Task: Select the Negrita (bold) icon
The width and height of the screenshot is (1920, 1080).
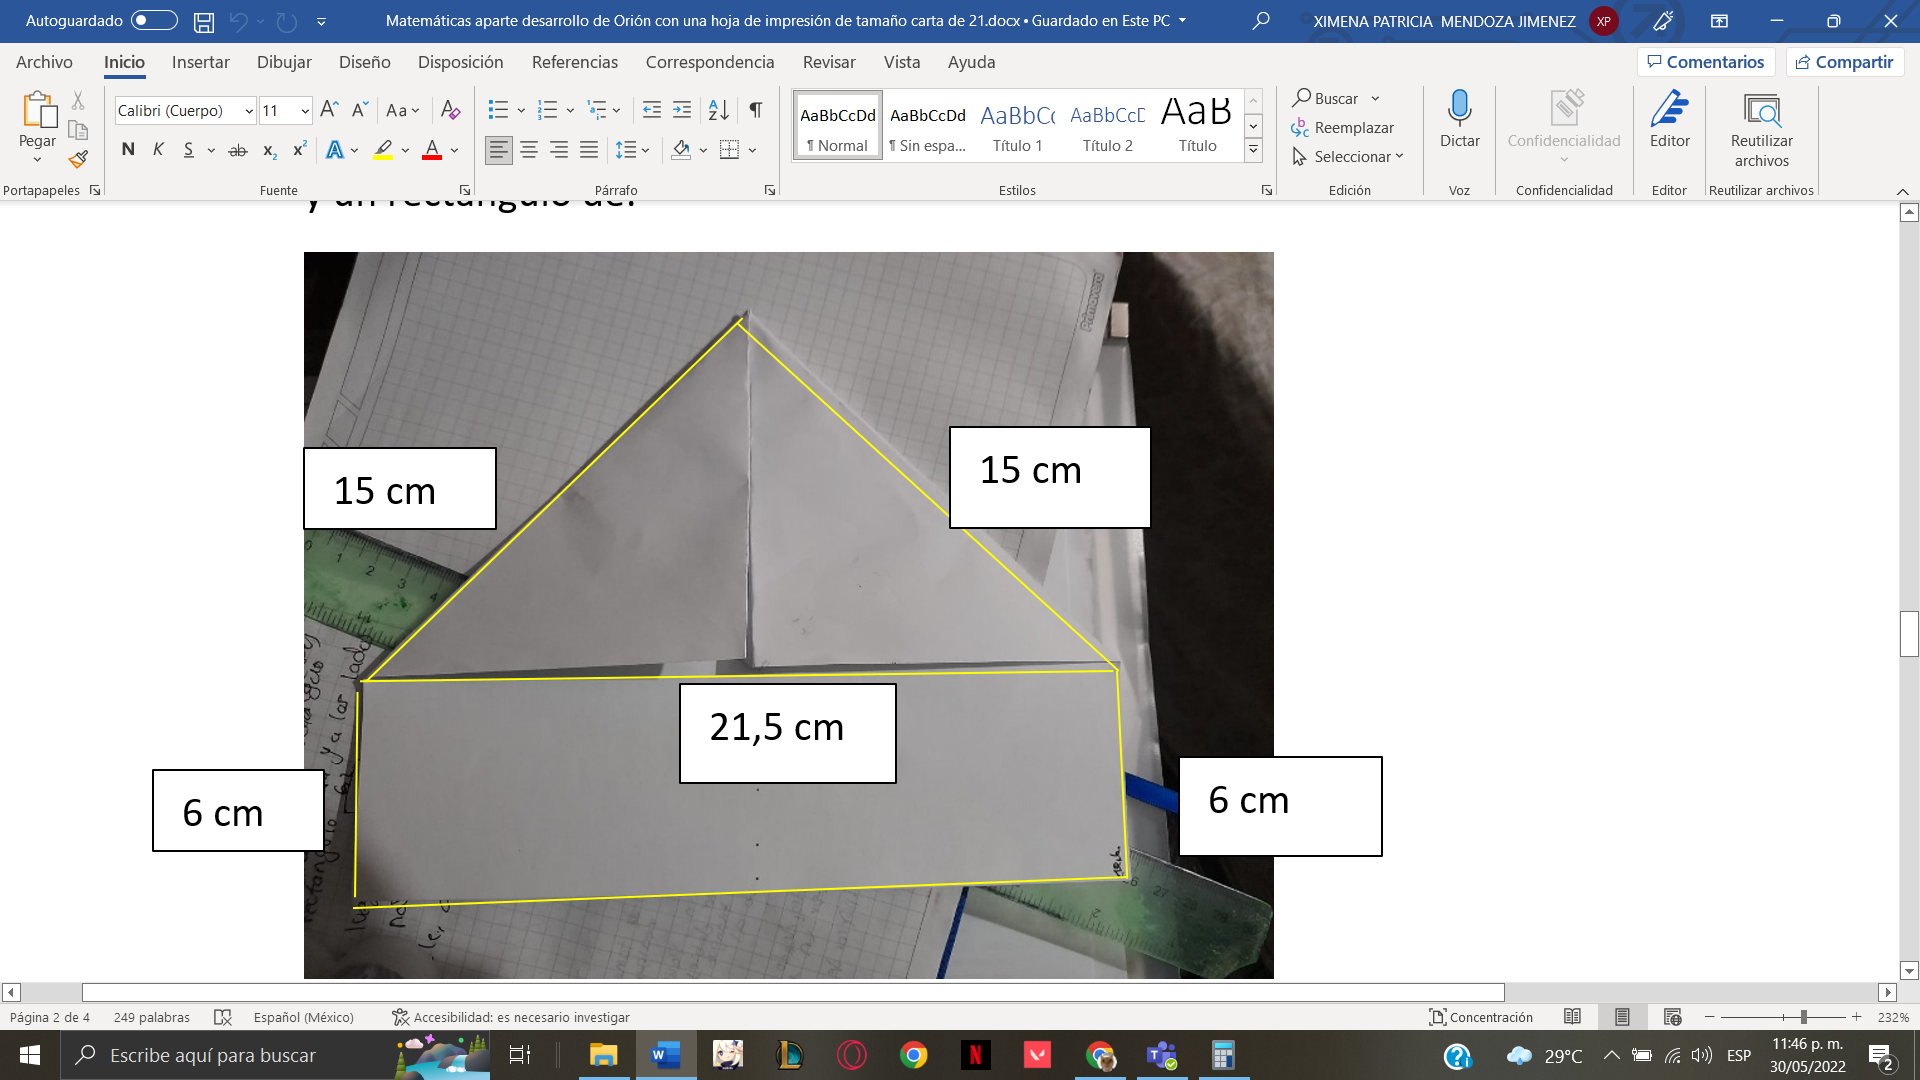Action: [127, 149]
